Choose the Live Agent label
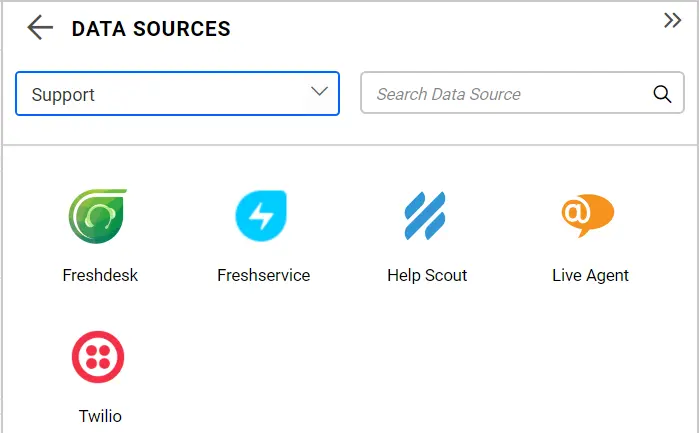Viewport: 699px width, 433px height. coord(590,275)
